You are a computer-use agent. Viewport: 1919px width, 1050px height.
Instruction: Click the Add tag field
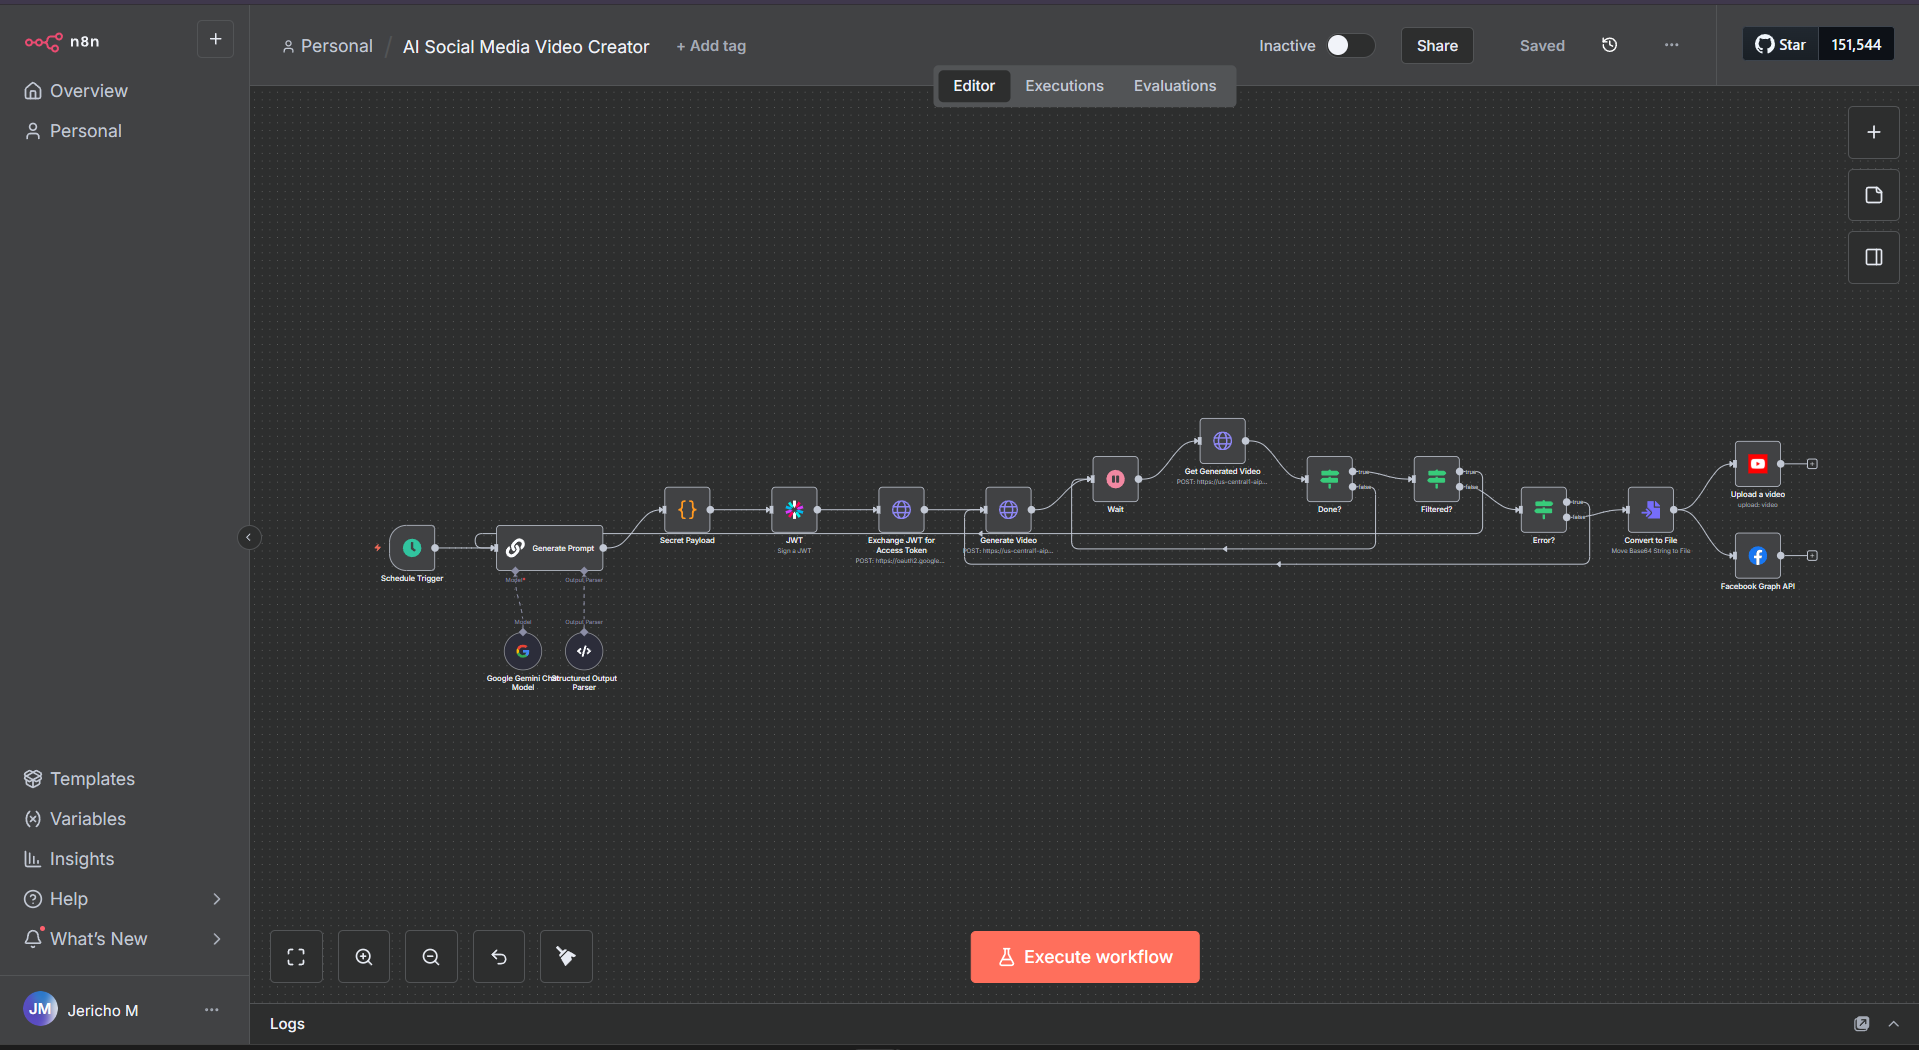point(711,46)
